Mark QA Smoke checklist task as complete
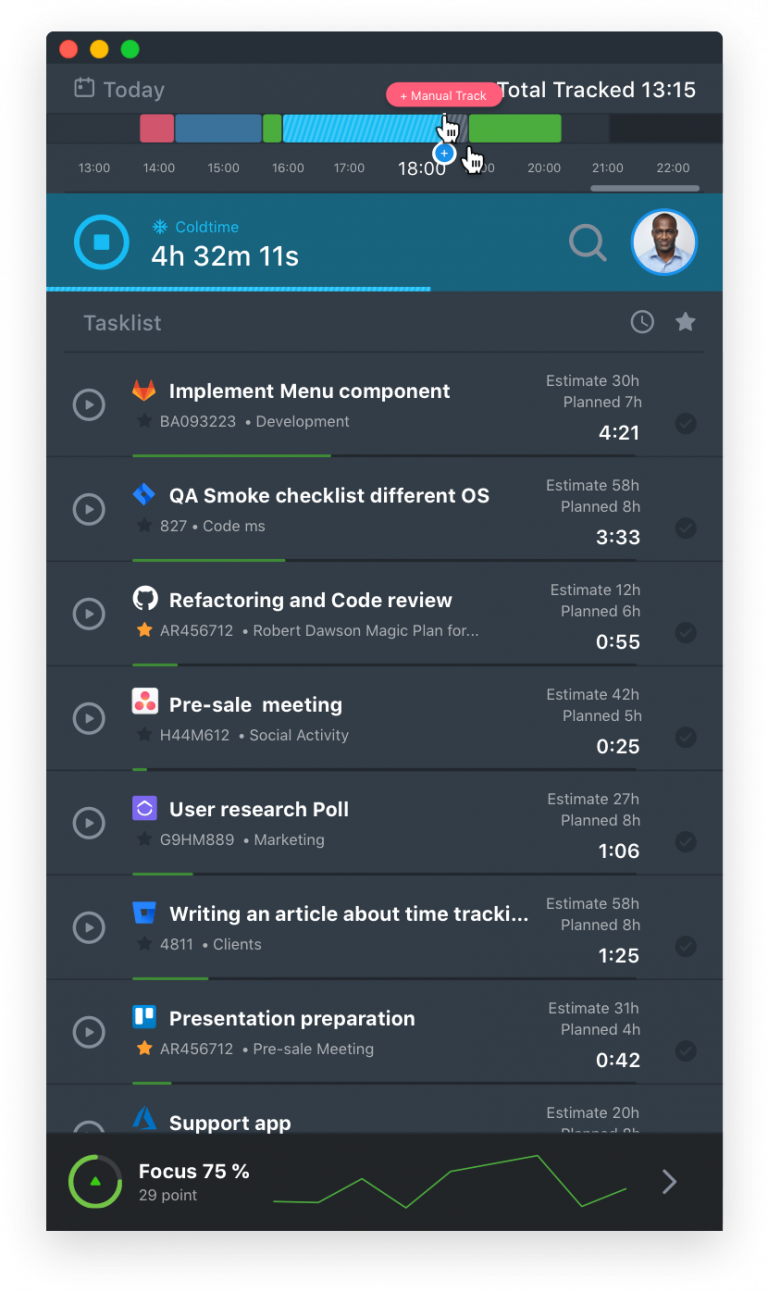The width and height of the screenshot is (768, 1292). pyautogui.click(x=686, y=528)
